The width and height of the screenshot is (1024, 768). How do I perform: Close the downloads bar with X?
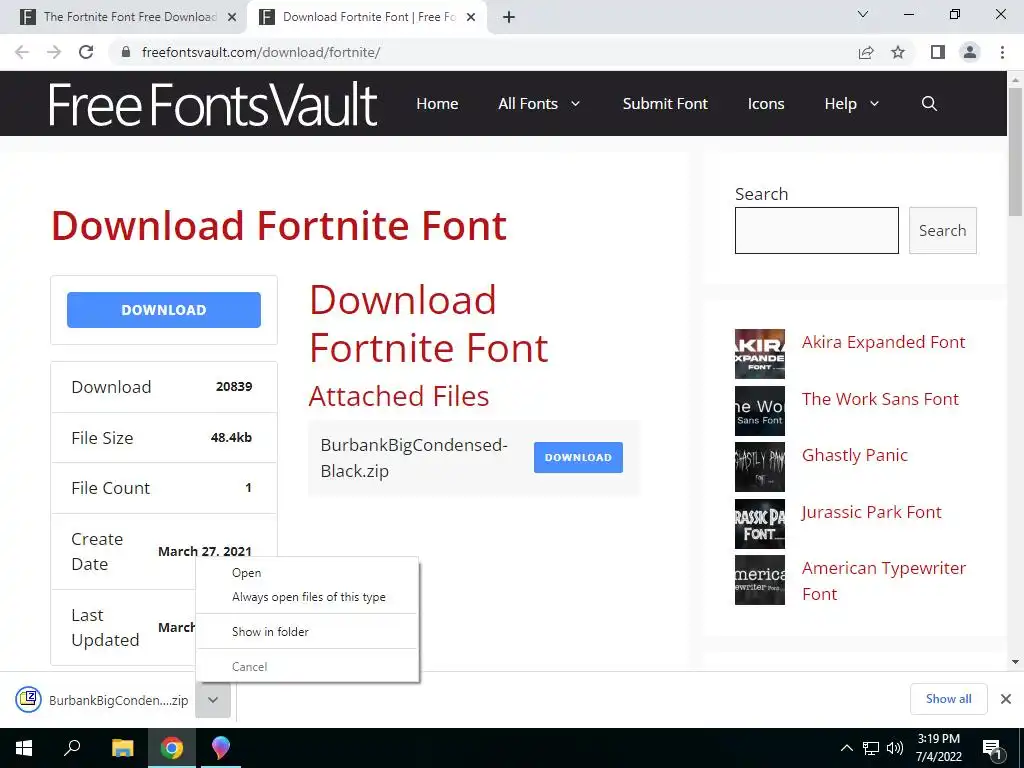pyautogui.click(x=1006, y=699)
